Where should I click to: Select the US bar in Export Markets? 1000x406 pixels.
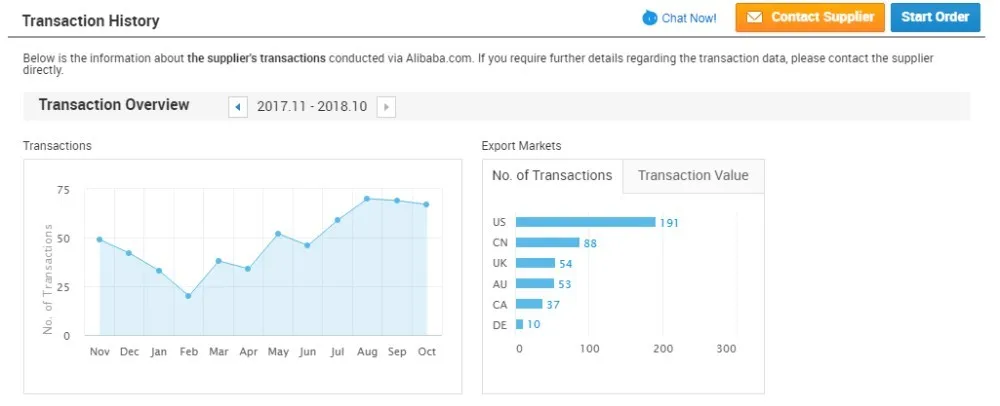585,222
